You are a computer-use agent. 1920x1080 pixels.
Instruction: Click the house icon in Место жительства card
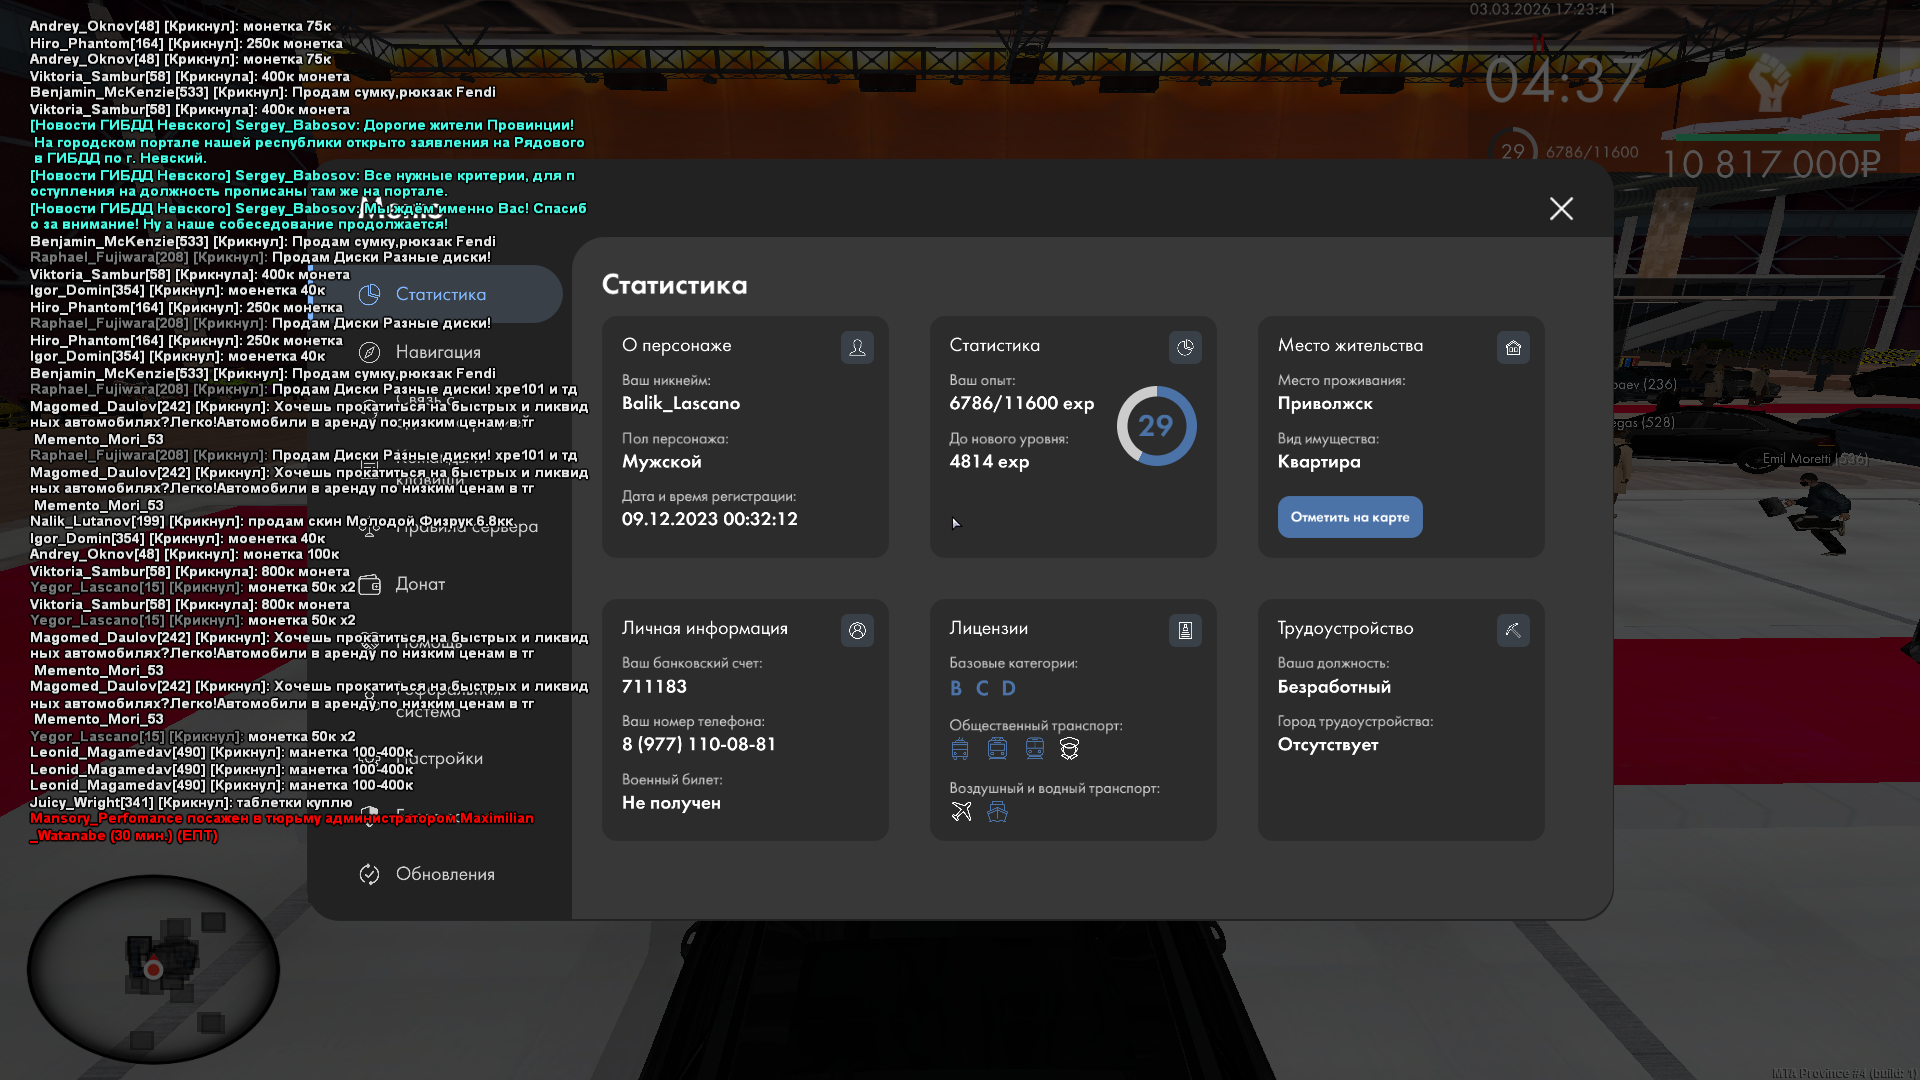(x=1513, y=347)
